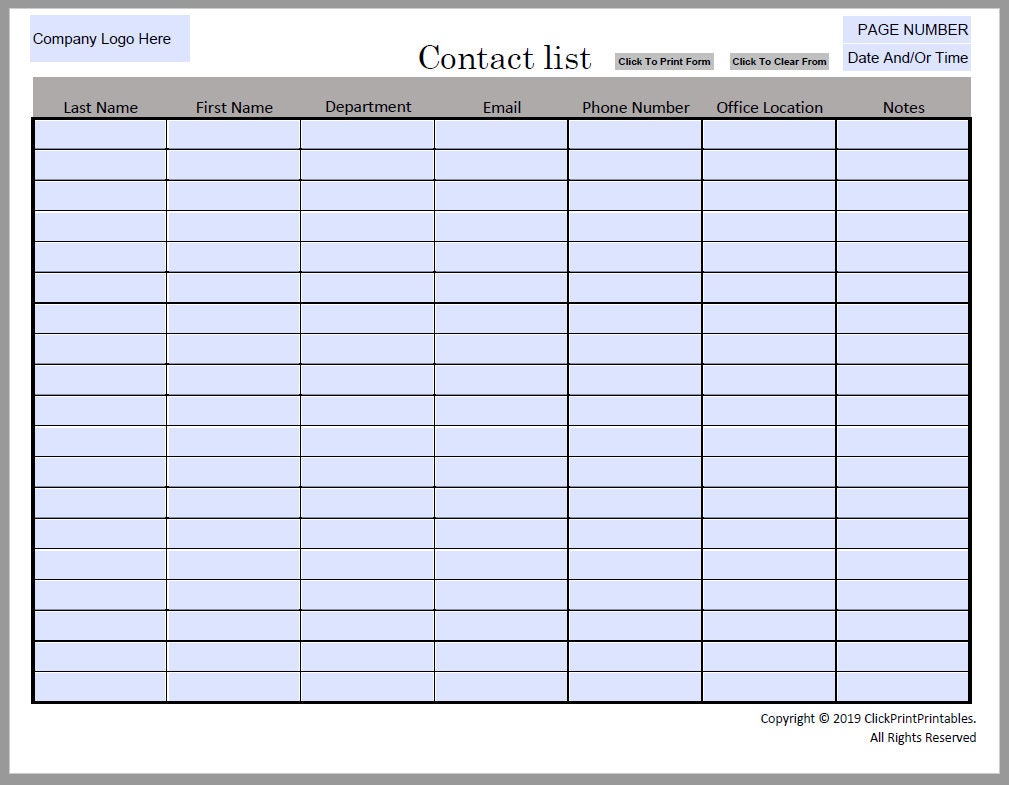Click the Click To Print Form button
Viewport: 1009px width, 785px height.
(664, 61)
